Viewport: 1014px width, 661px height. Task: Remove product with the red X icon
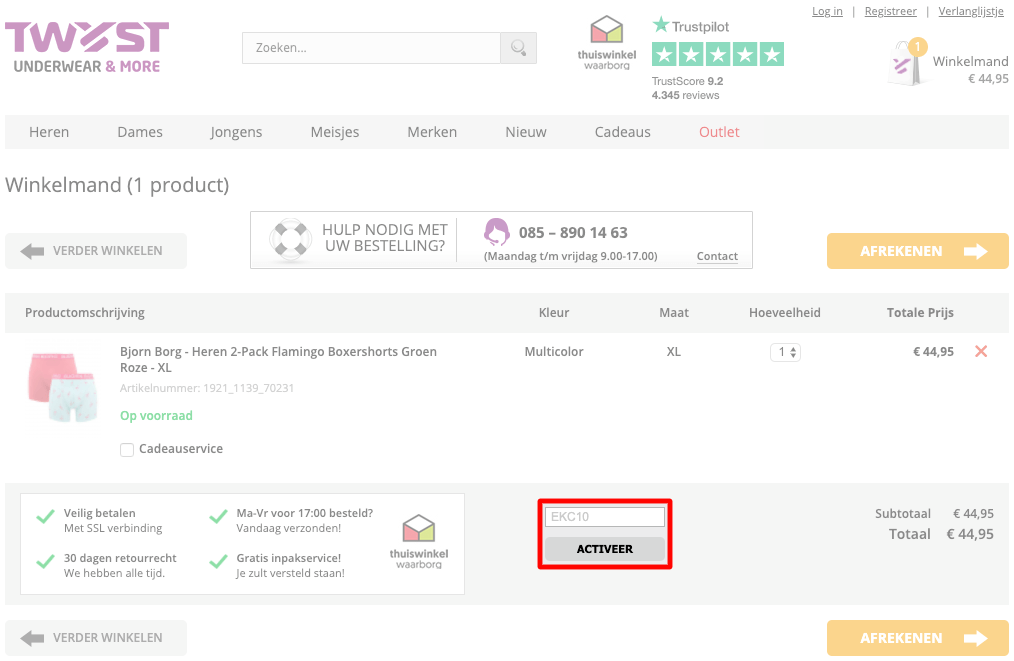click(981, 351)
